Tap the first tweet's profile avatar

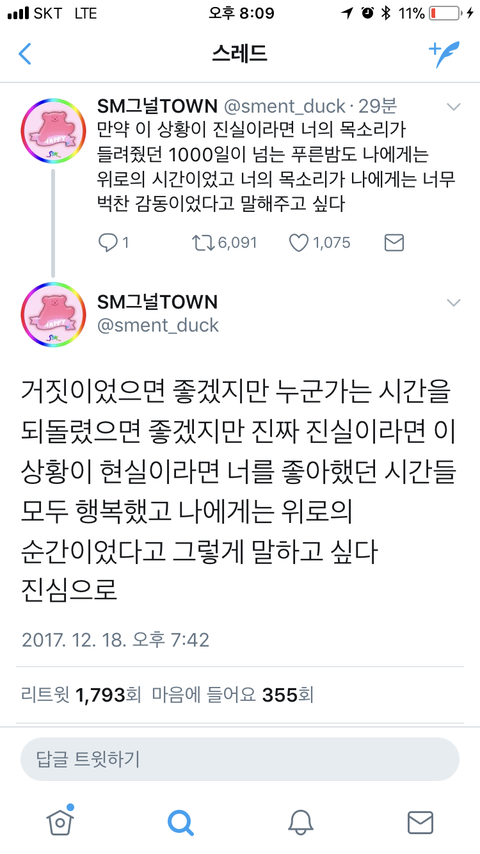[53, 131]
